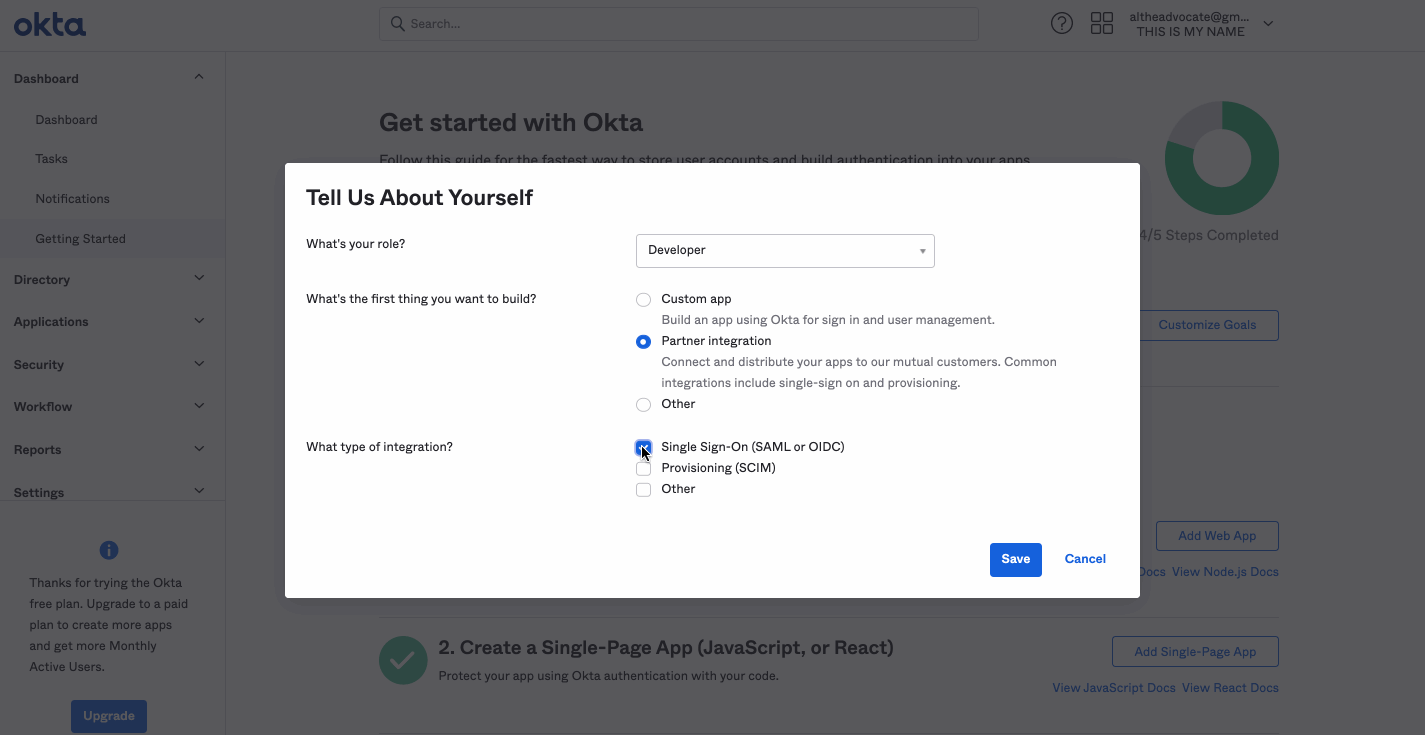
Task: Click the steps completed donut chart
Action: coord(1221,158)
